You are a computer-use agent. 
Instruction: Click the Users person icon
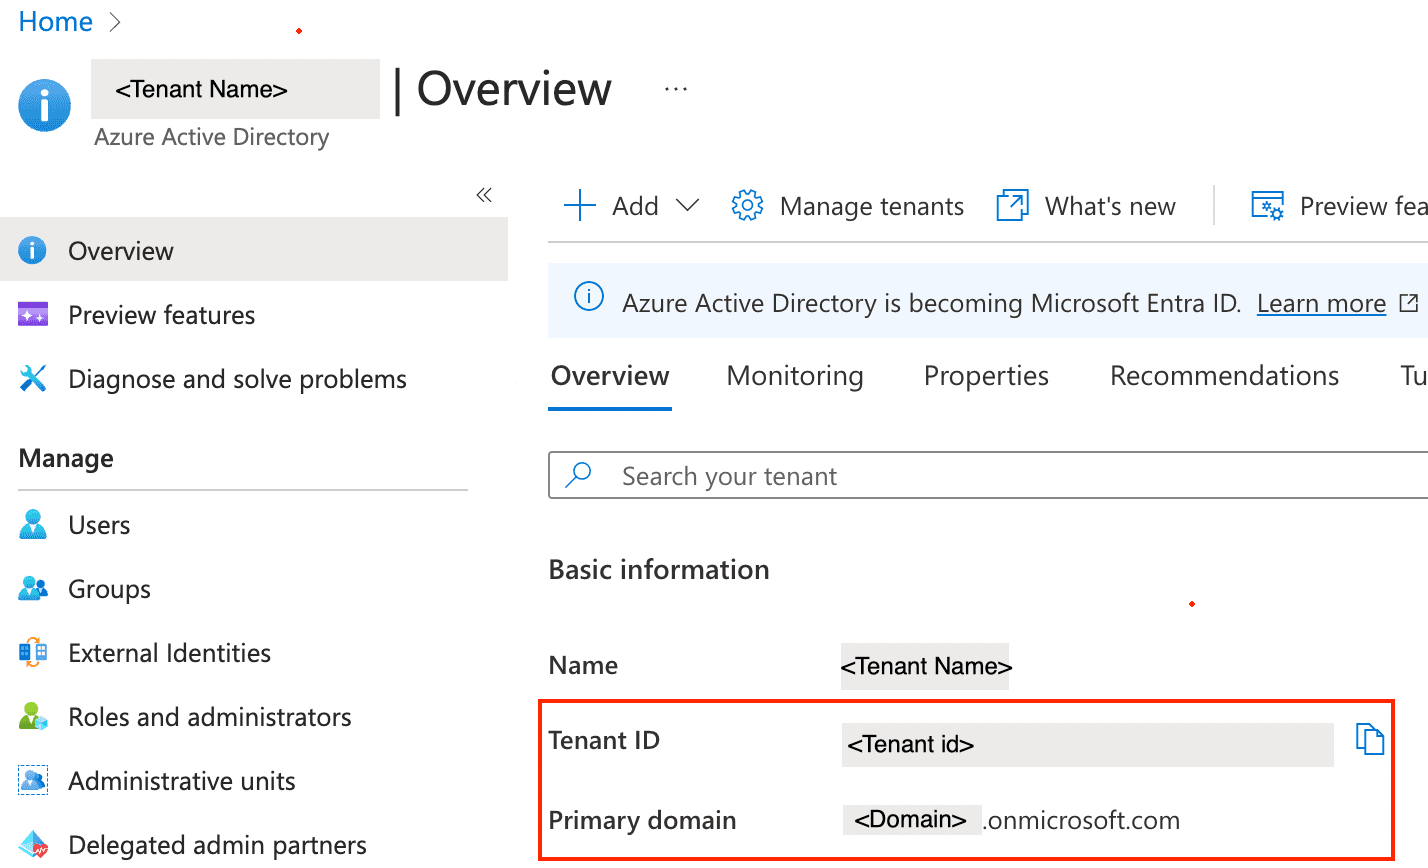click(33, 524)
